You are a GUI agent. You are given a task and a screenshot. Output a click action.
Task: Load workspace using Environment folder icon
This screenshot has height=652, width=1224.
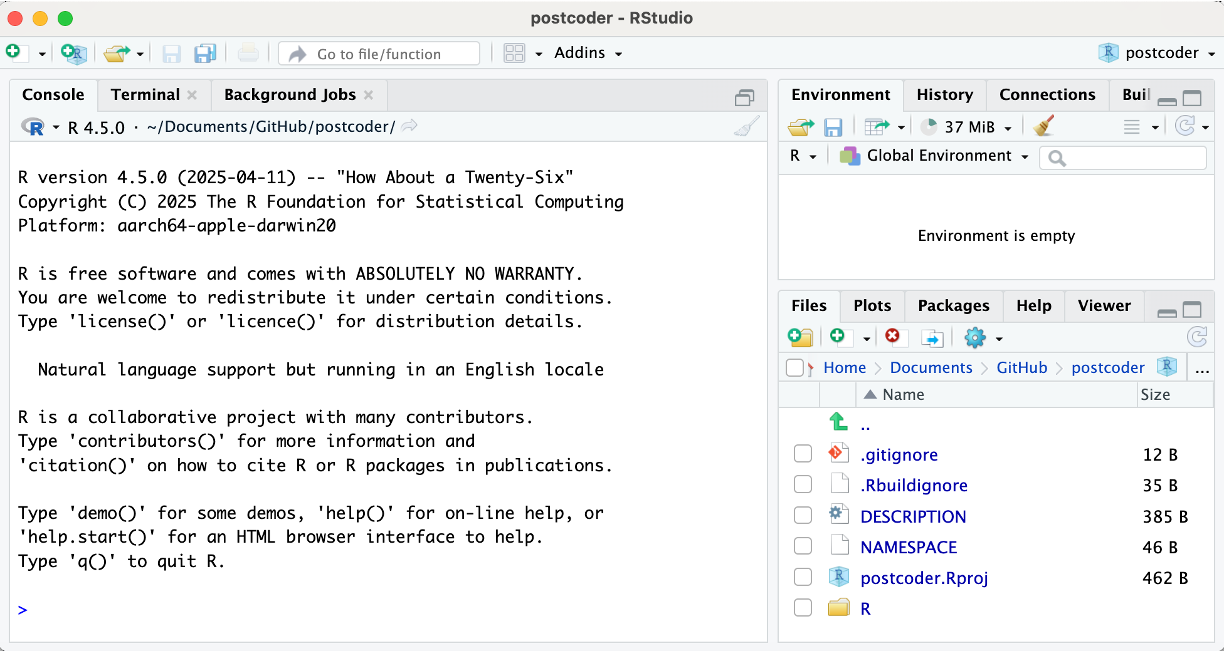click(801, 127)
